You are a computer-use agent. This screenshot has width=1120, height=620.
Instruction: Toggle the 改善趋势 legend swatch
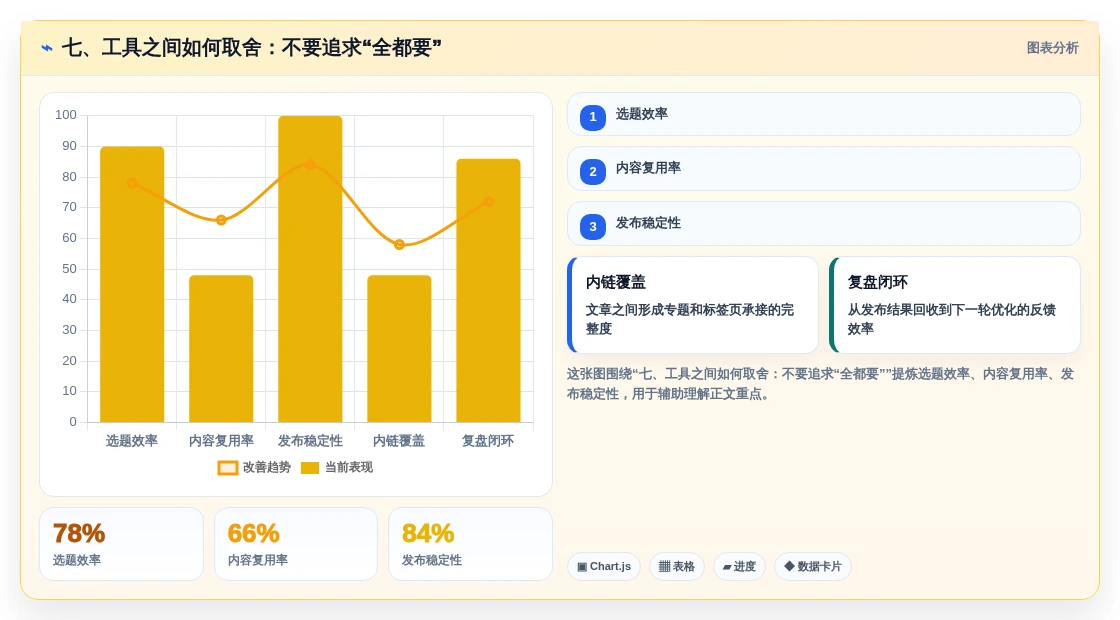227,468
